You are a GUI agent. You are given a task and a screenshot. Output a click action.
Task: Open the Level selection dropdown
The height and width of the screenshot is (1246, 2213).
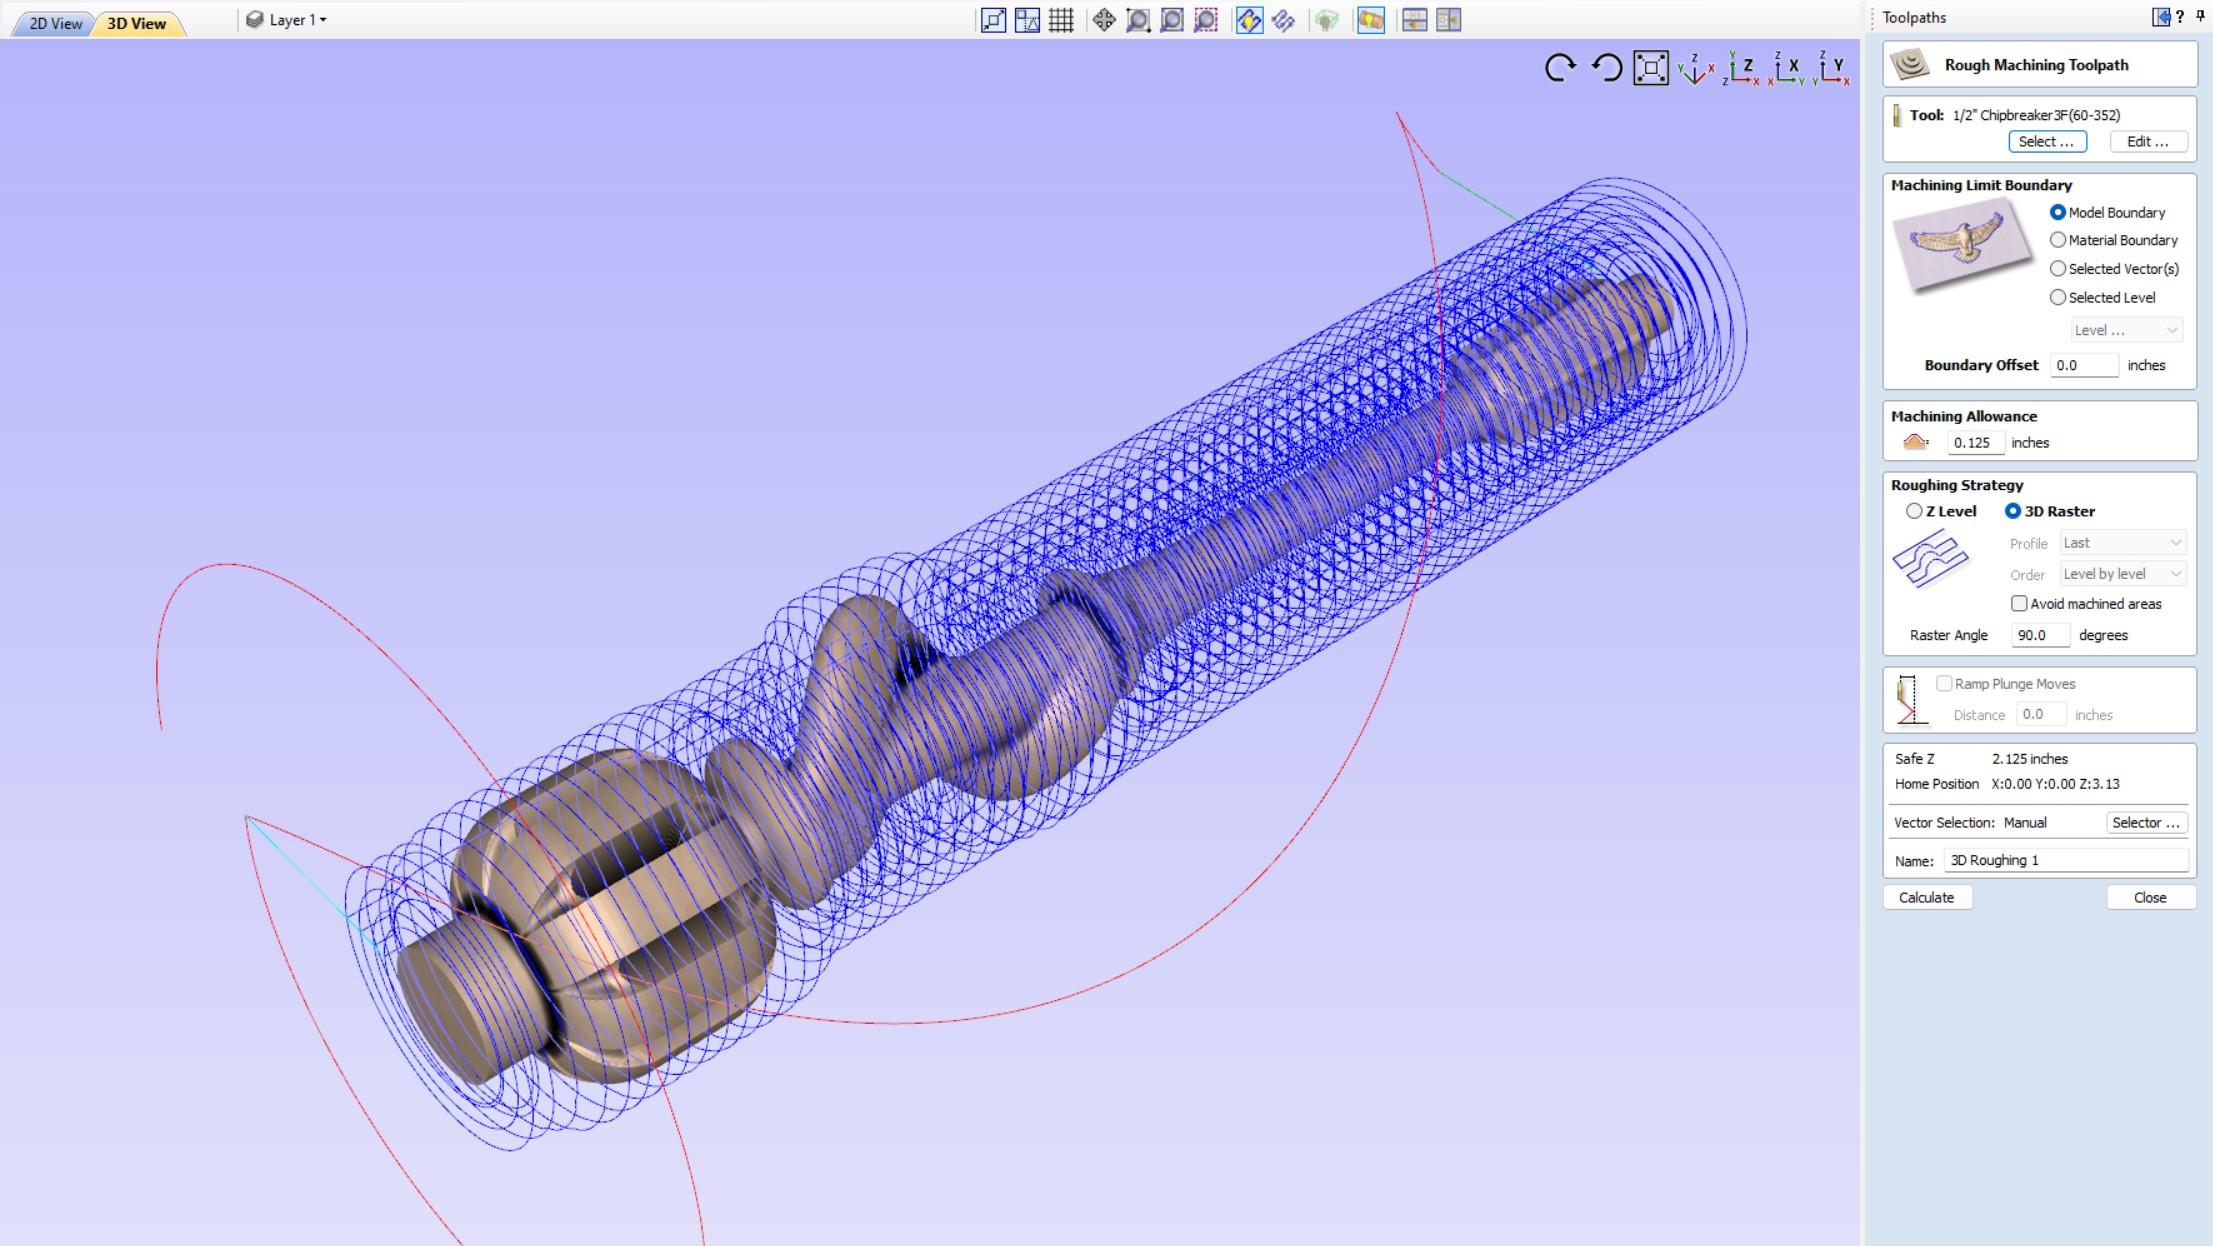[2126, 330]
